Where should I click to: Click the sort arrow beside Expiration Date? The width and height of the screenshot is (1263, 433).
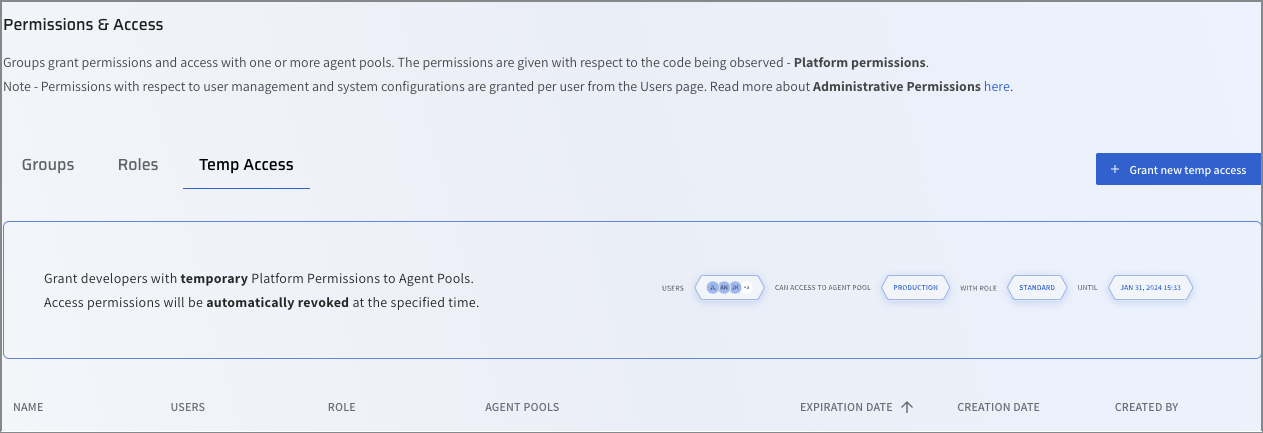pyautogui.click(x=907, y=407)
